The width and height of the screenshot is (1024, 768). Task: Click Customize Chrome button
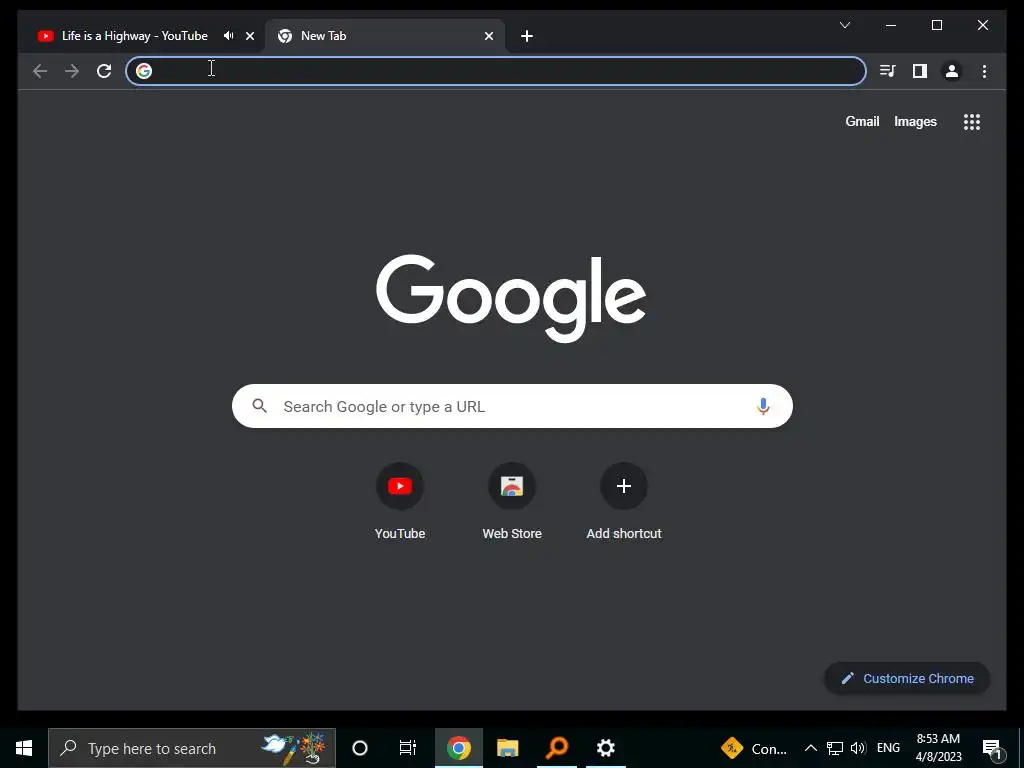pyautogui.click(x=907, y=679)
